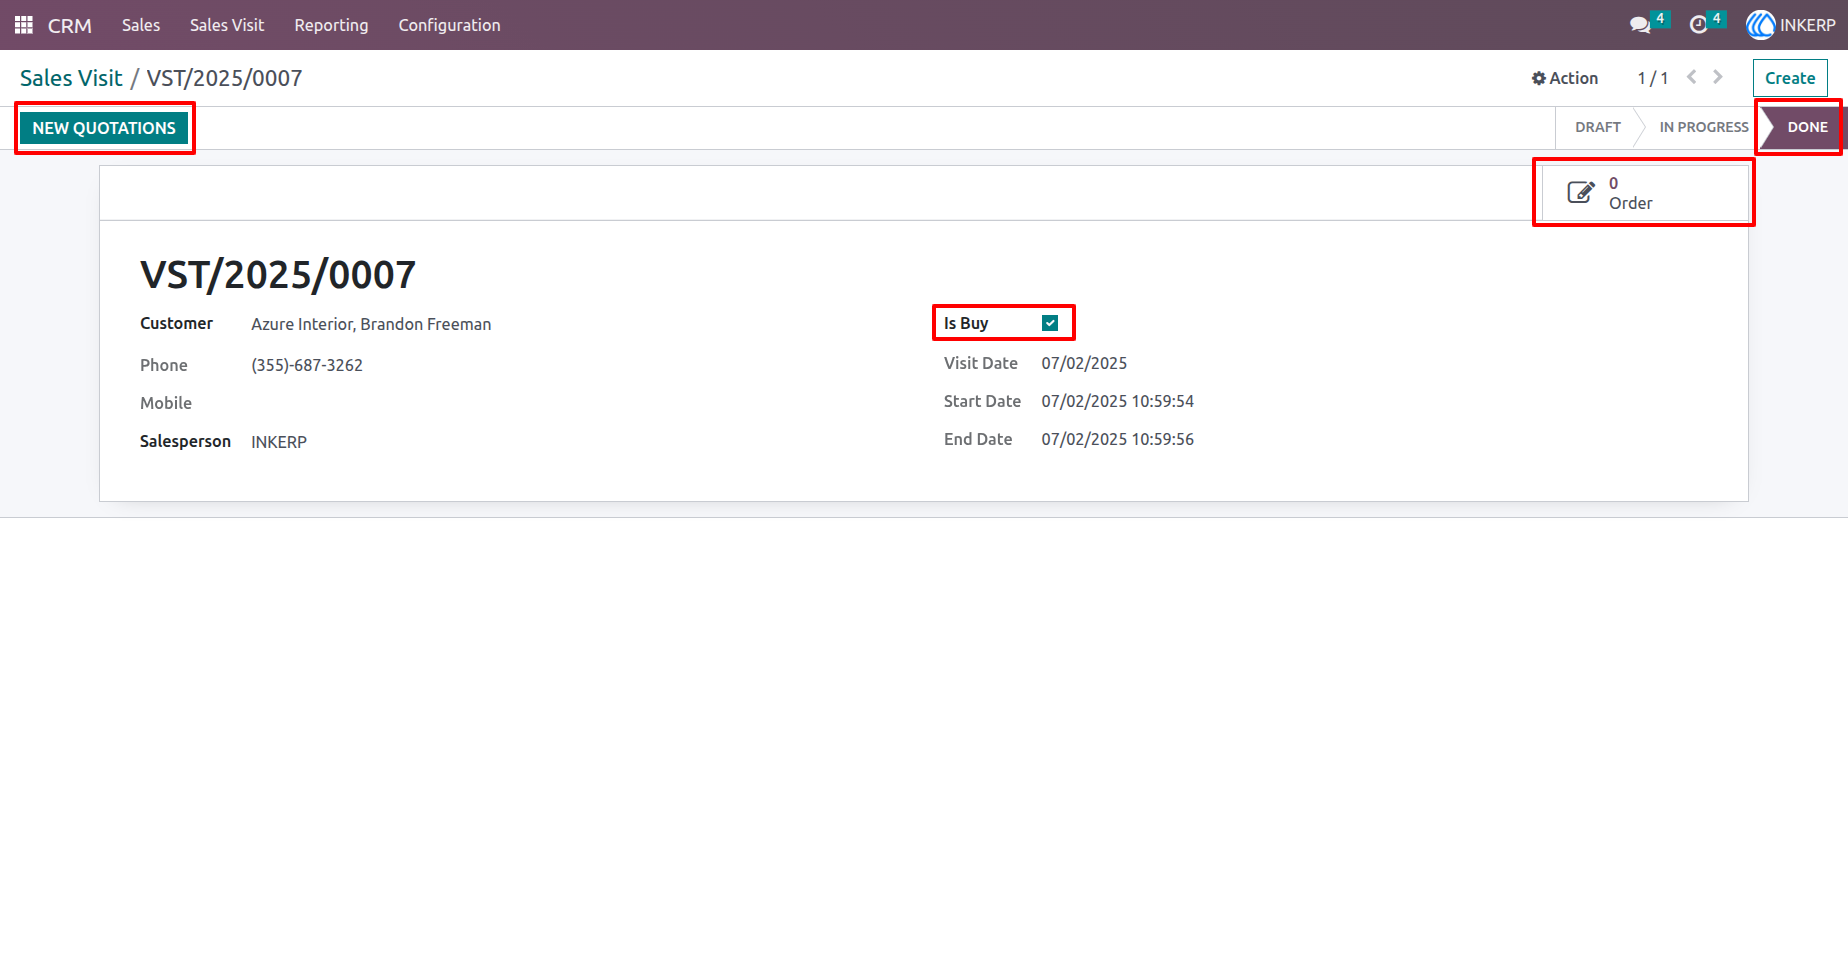This screenshot has height=966, width=1848.
Task: Open the conversations chat icon
Action: tap(1640, 25)
